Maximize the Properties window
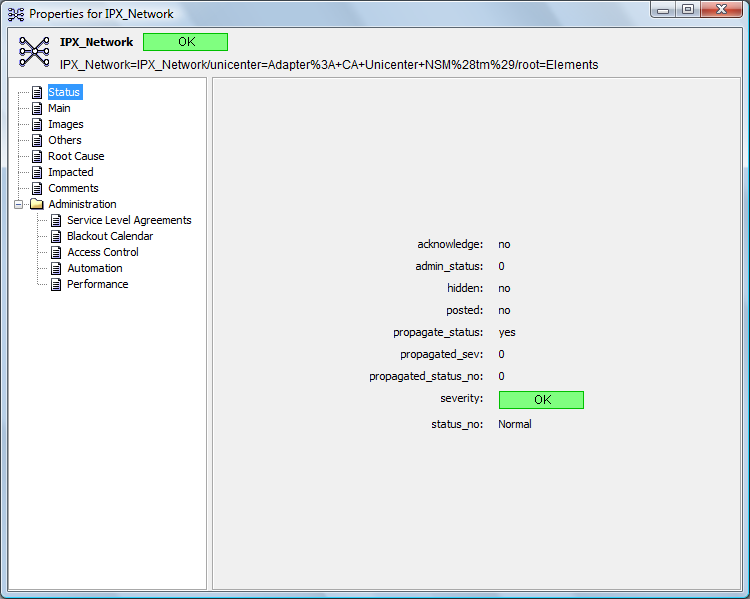This screenshot has width=750, height=599. tap(688, 9)
